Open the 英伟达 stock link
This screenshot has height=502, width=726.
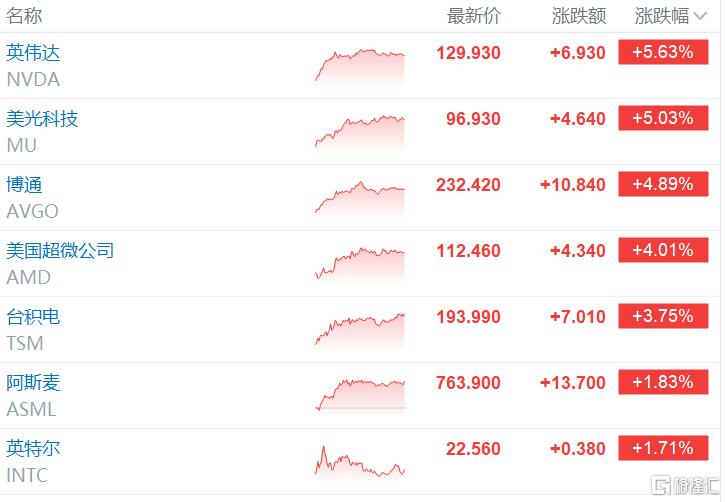tap(33, 53)
